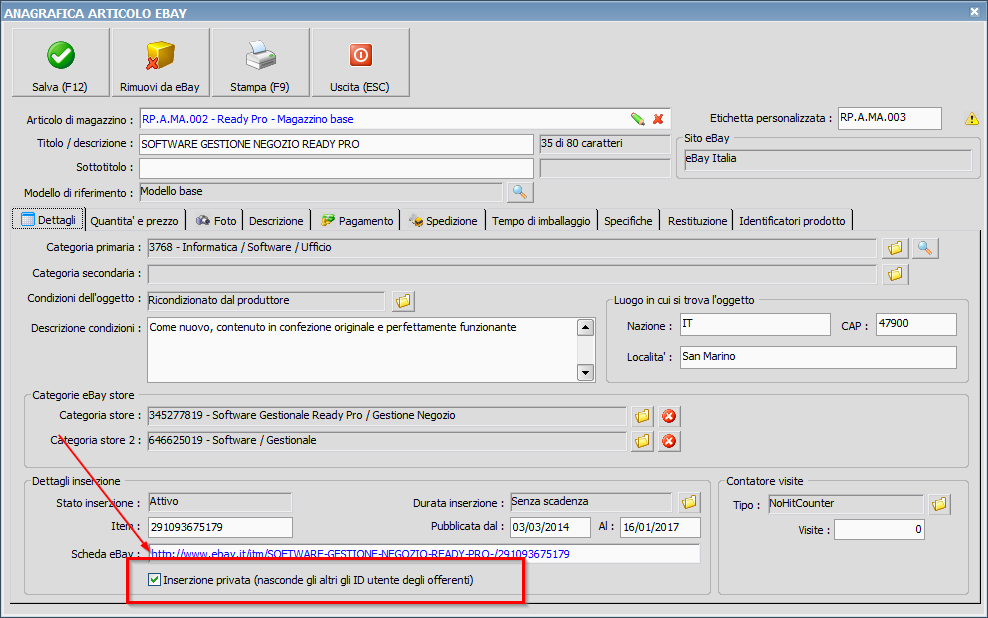Open folder picker for Categoria primaria

click(x=895, y=248)
